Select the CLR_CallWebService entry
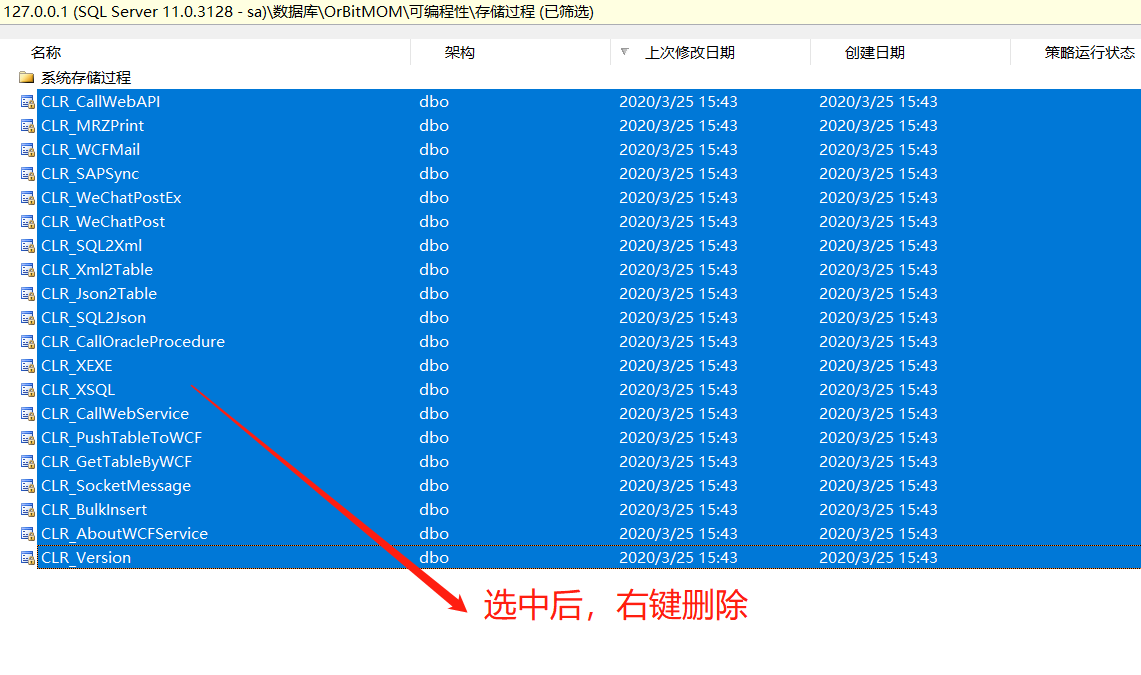Viewport: 1141px width, 675px height. click(x=115, y=414)
